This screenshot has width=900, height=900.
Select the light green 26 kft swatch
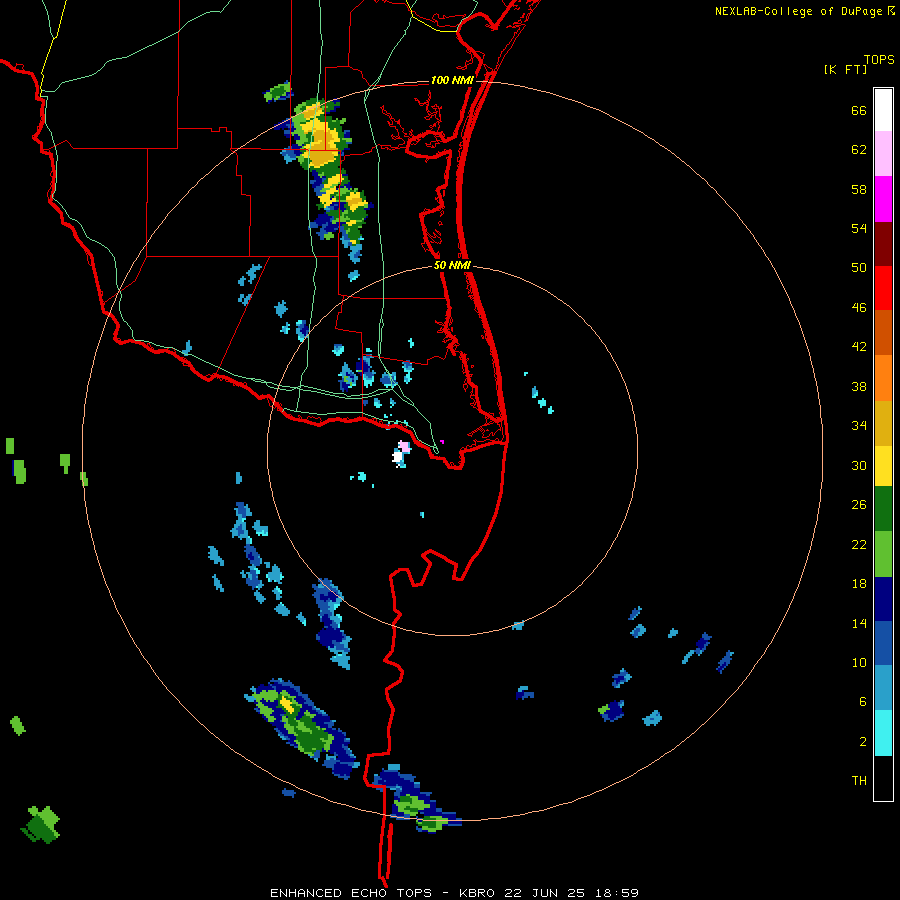tap(883, 554)
